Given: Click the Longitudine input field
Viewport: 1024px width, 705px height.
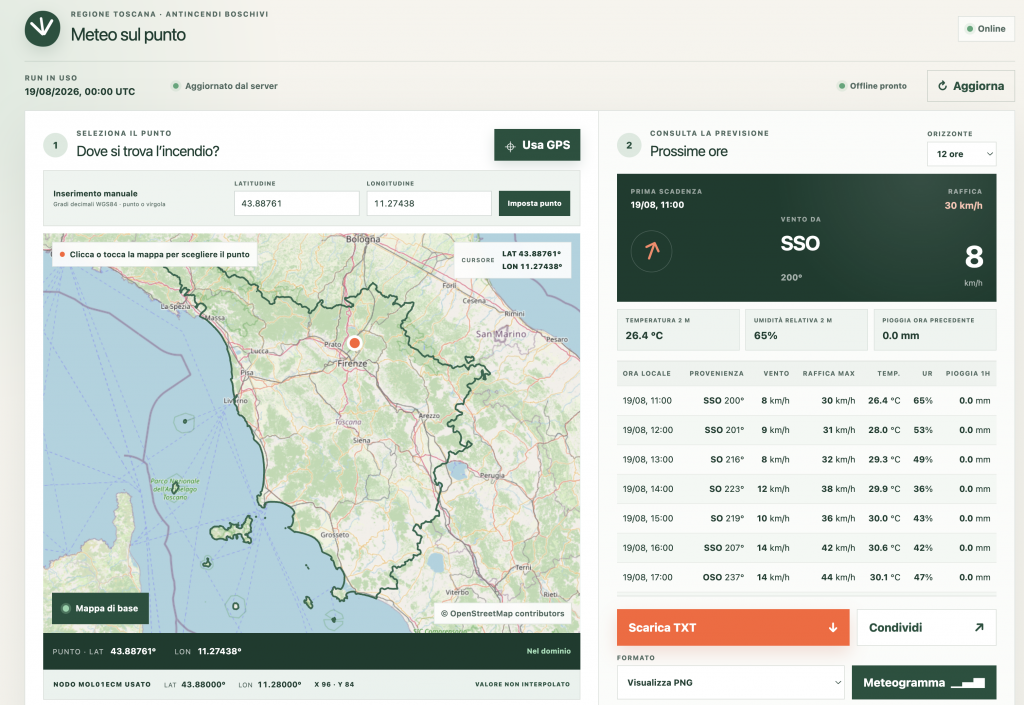Looking at the screenshot, I should (x=428, y=203).
